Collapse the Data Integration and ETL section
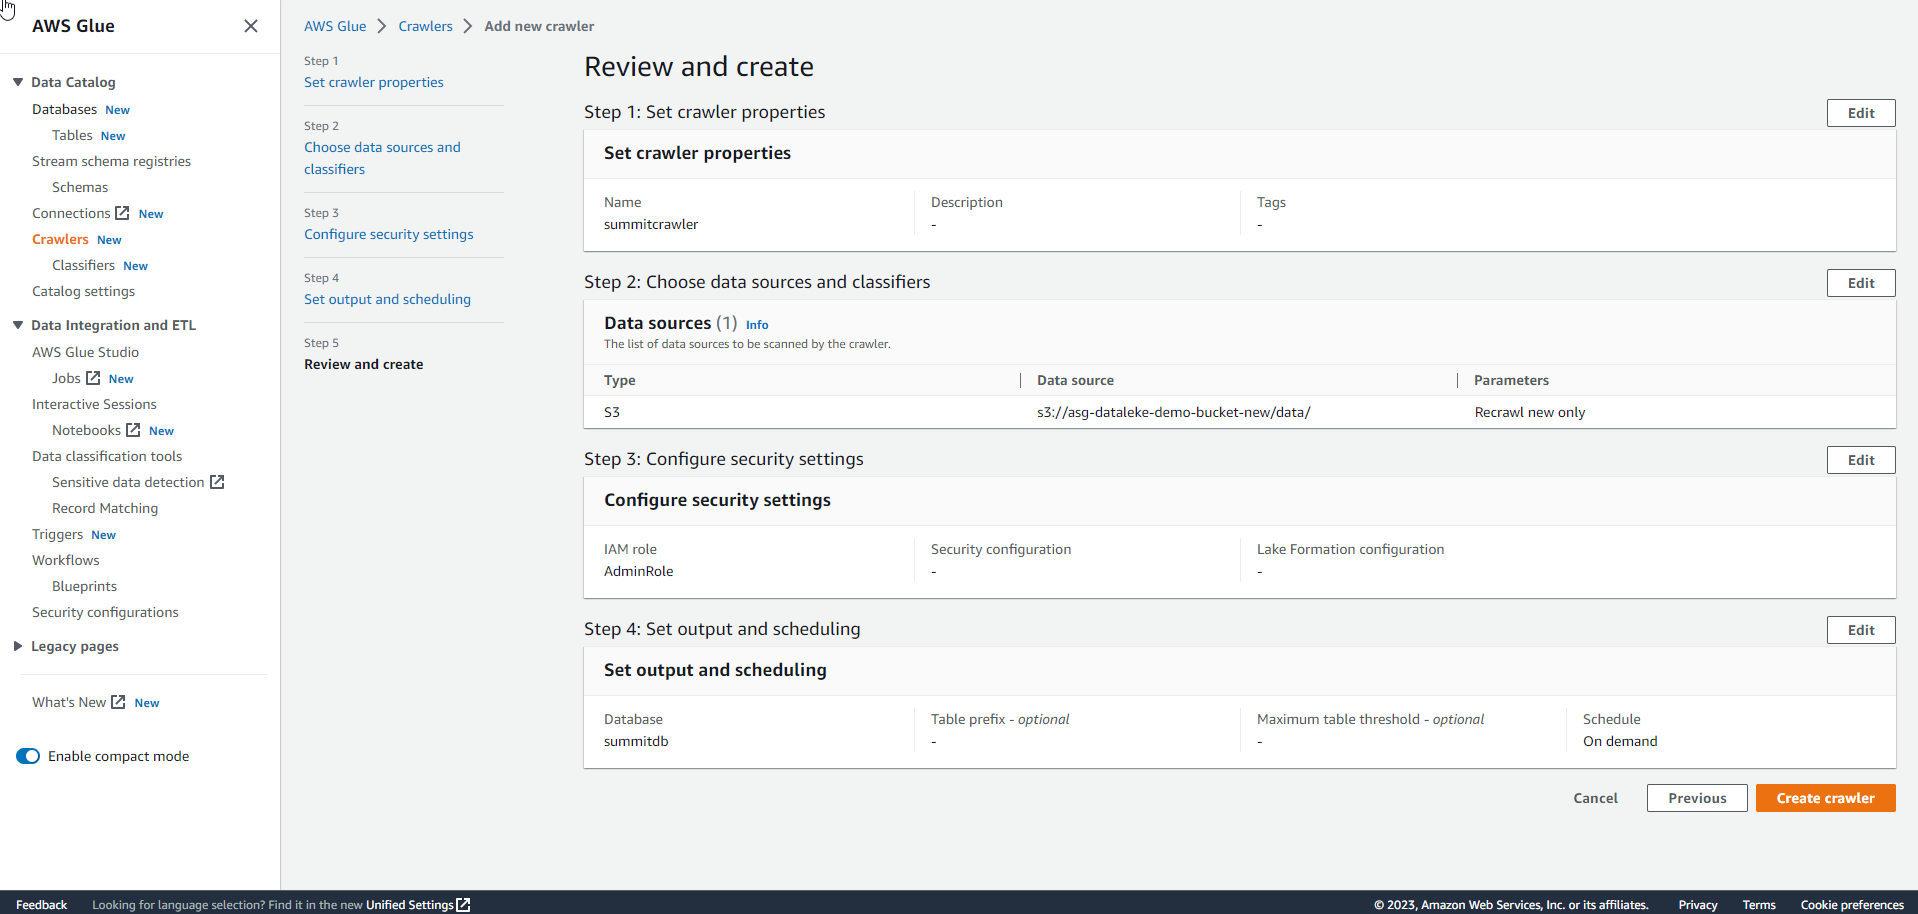The height and width of the screenshot is (914, 1918). click(x=18, y=325)
